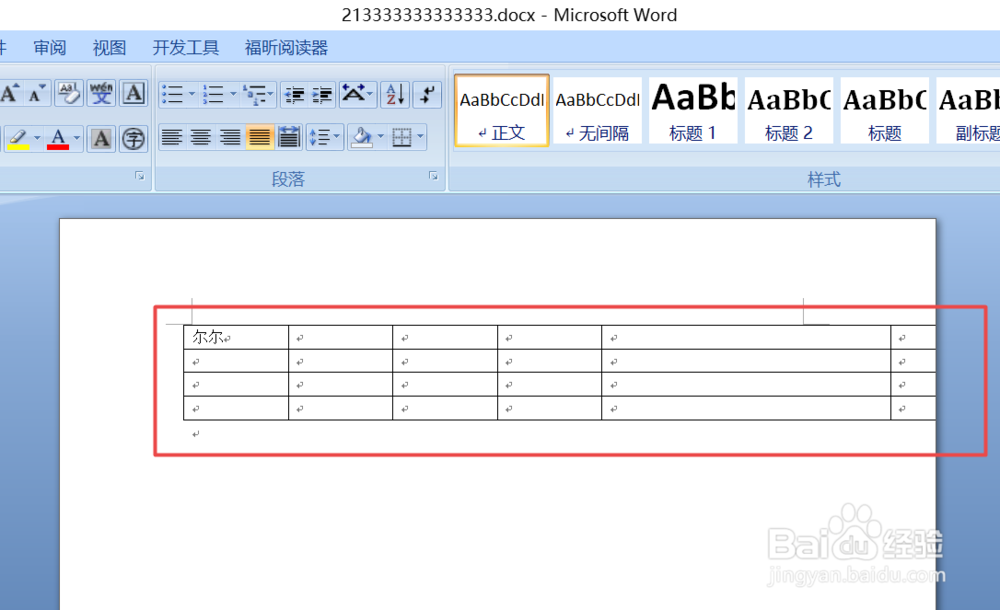This screenshot has height=610, width=1000.
Task: Clear formatting with the eraser icon
Action: [69, 94]
